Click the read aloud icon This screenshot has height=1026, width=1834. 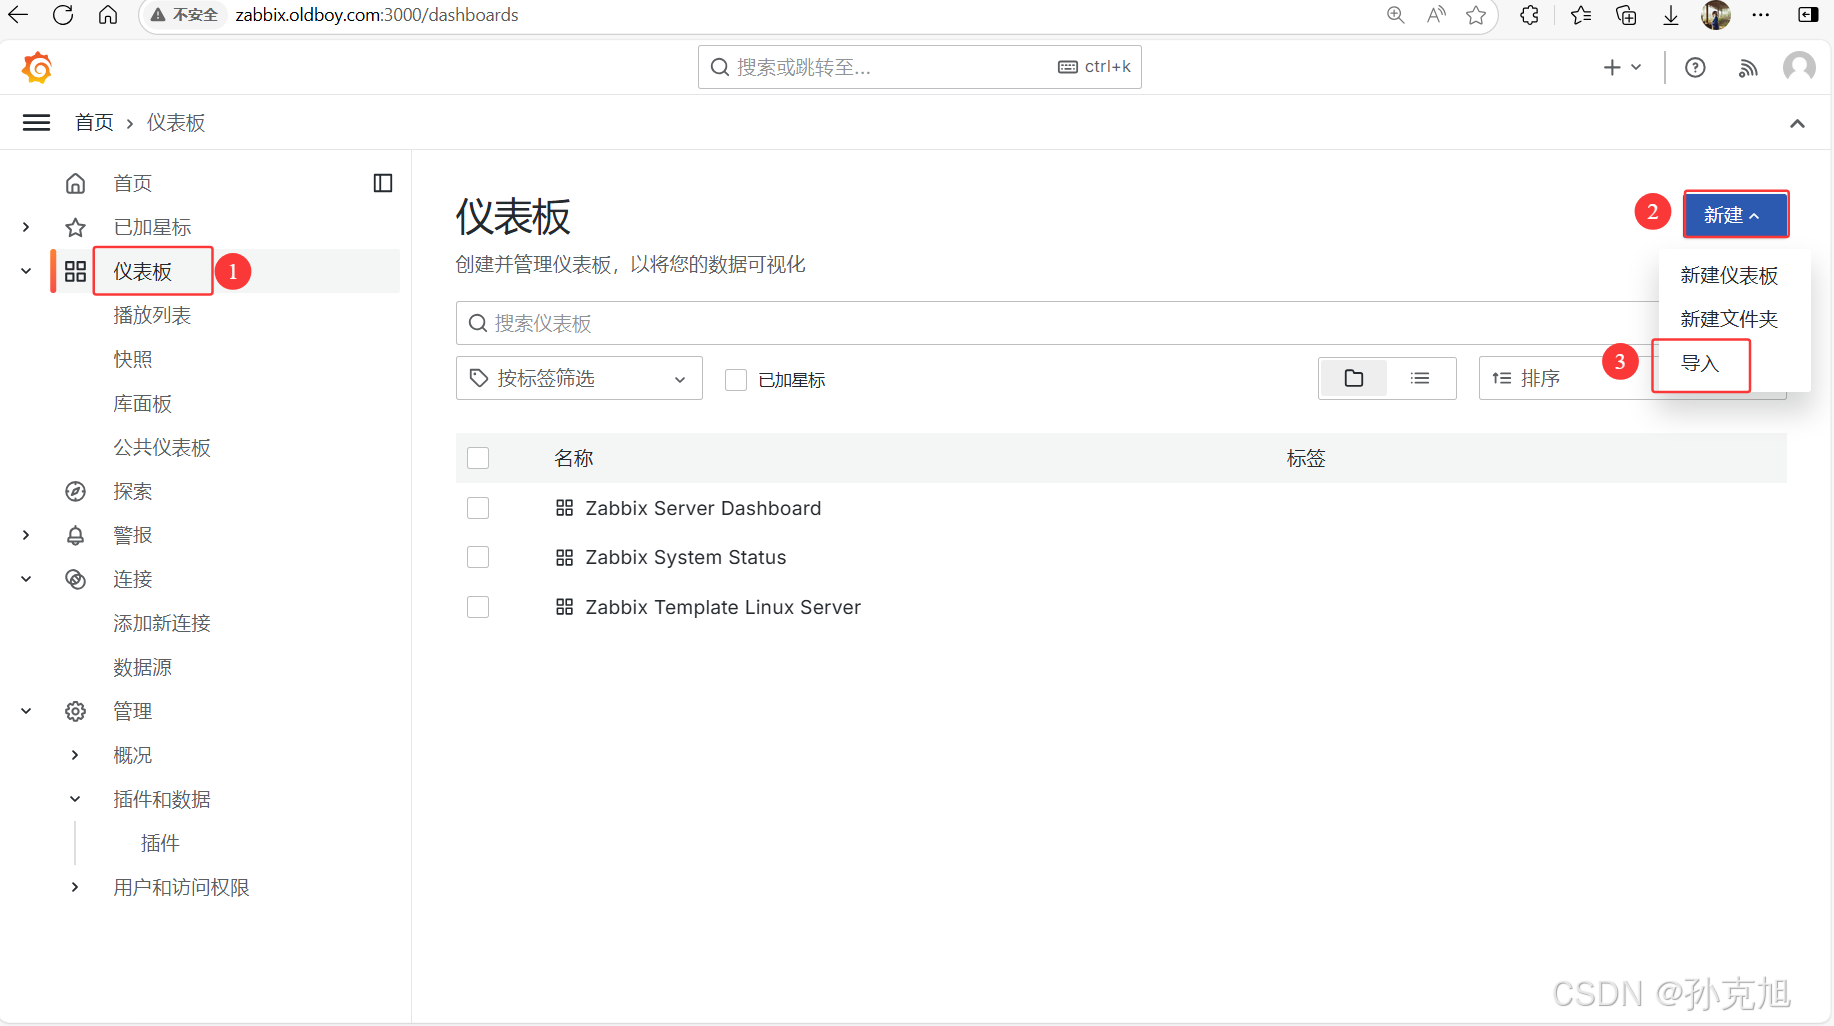click(1437, 15)
